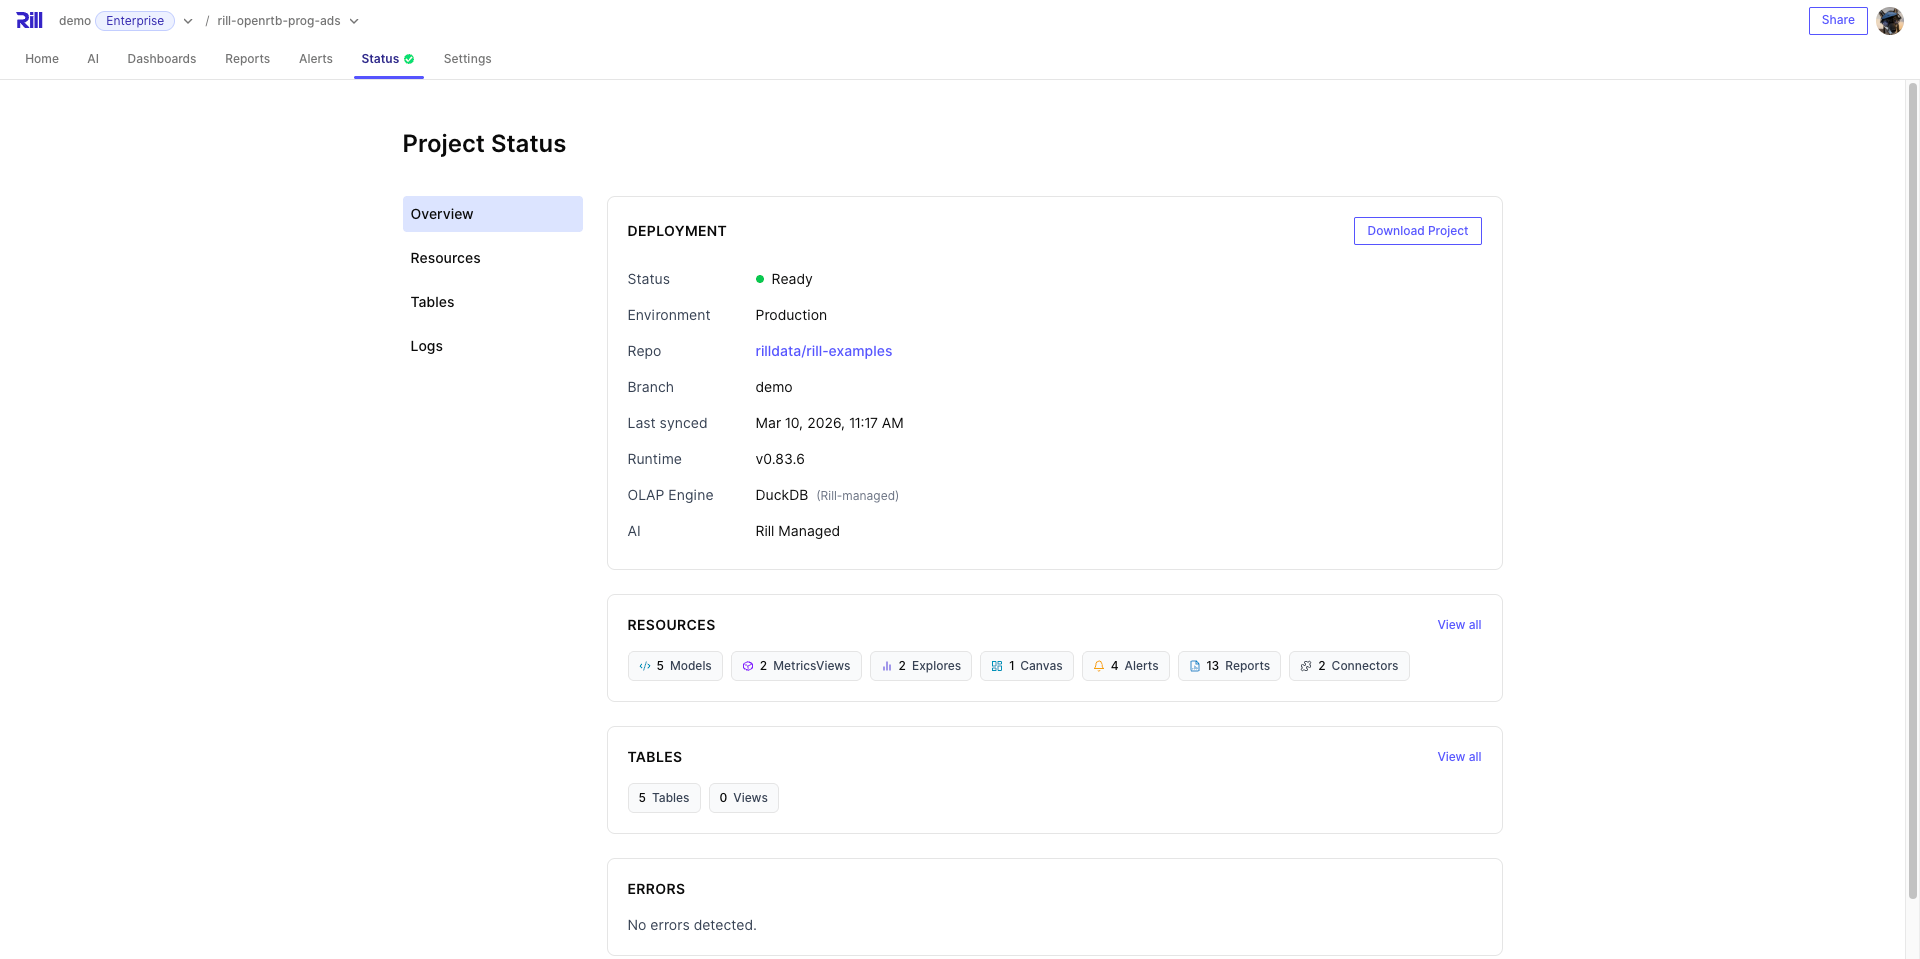Expand the rill-openrtb-prog-ads project dropdown
The height and width of the screenshot is (959, 1920).
[x=354, y=21]
